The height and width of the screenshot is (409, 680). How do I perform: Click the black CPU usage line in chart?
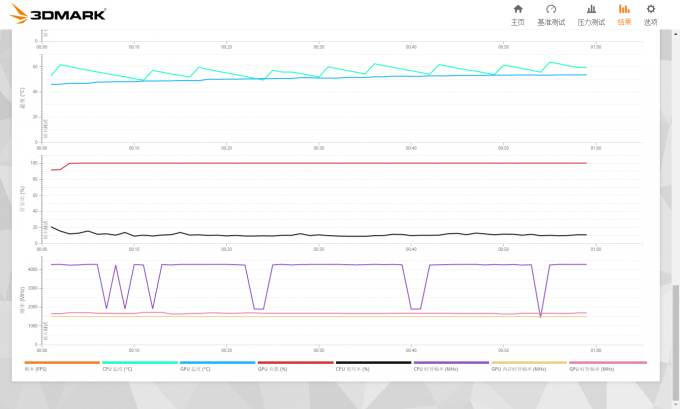click(x=300, y=236)
